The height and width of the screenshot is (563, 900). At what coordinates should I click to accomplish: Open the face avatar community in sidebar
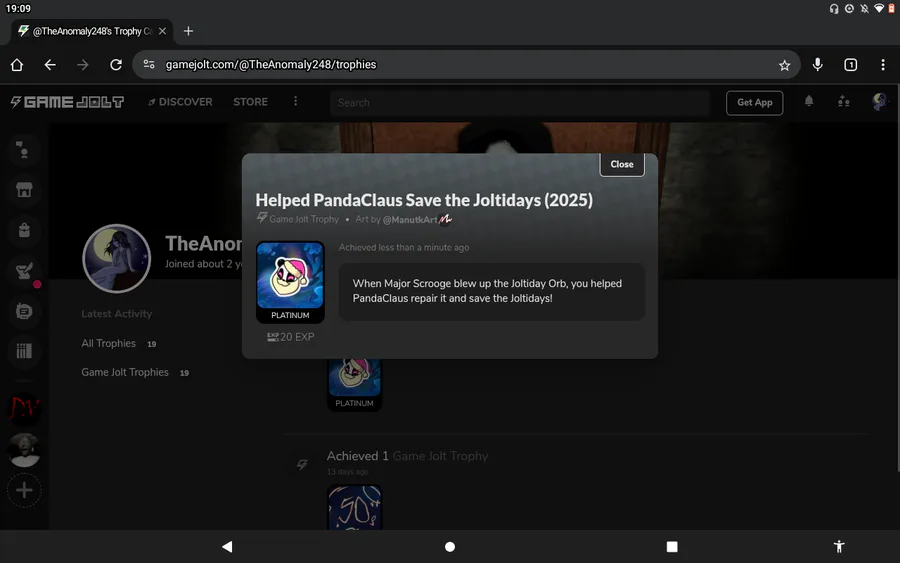coord(24,449)
